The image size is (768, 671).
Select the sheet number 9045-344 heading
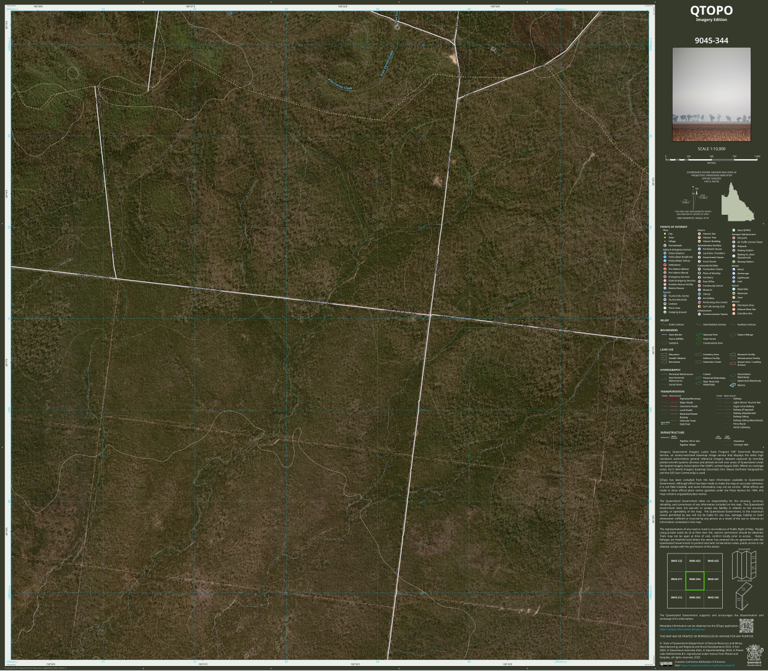coord(711,41)
